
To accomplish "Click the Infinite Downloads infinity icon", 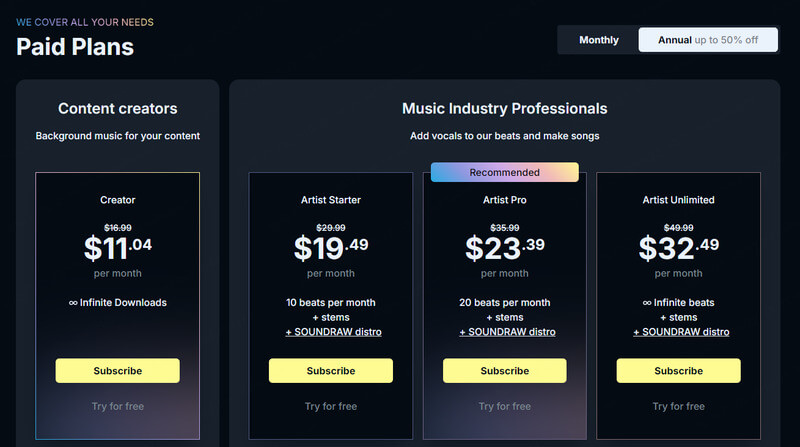I will coord(74,302).
